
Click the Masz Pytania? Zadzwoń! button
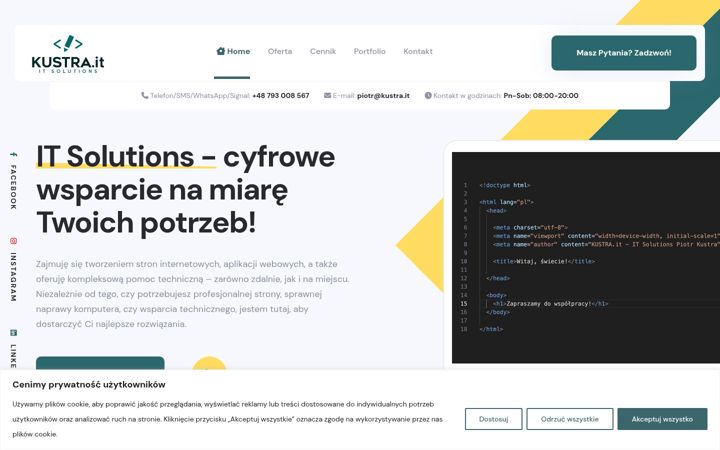tap(624, 53)
